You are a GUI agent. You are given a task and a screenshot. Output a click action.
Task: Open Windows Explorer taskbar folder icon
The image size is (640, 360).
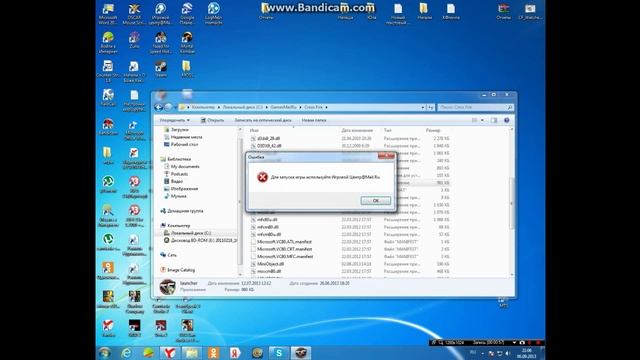tap(191, 353)
